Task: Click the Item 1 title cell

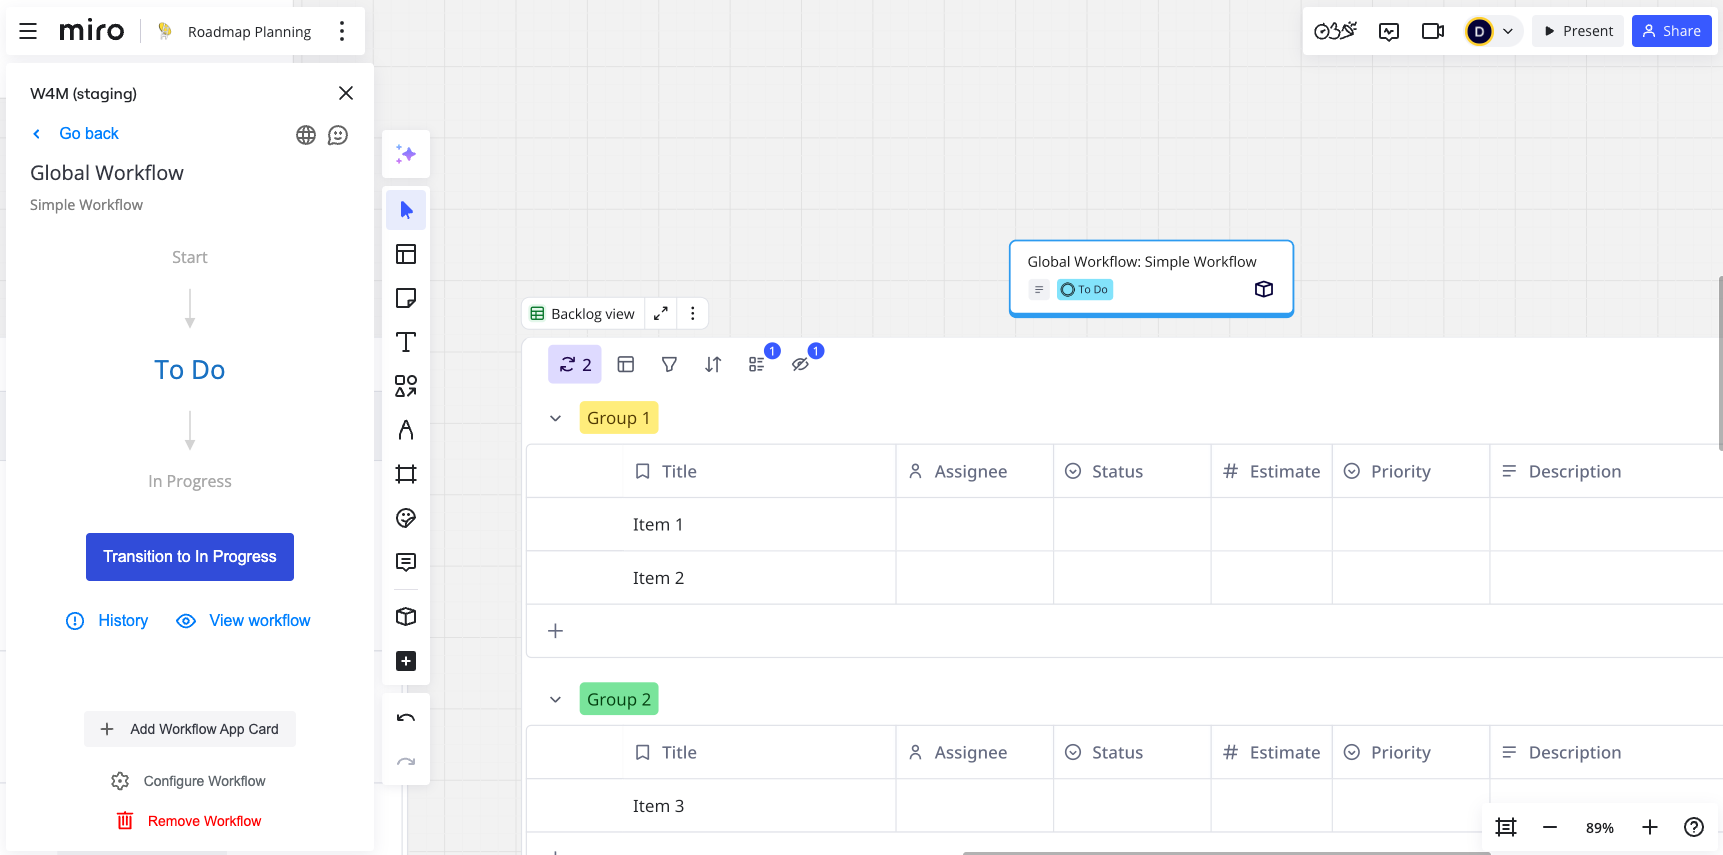Action: [x=658, y=525]
